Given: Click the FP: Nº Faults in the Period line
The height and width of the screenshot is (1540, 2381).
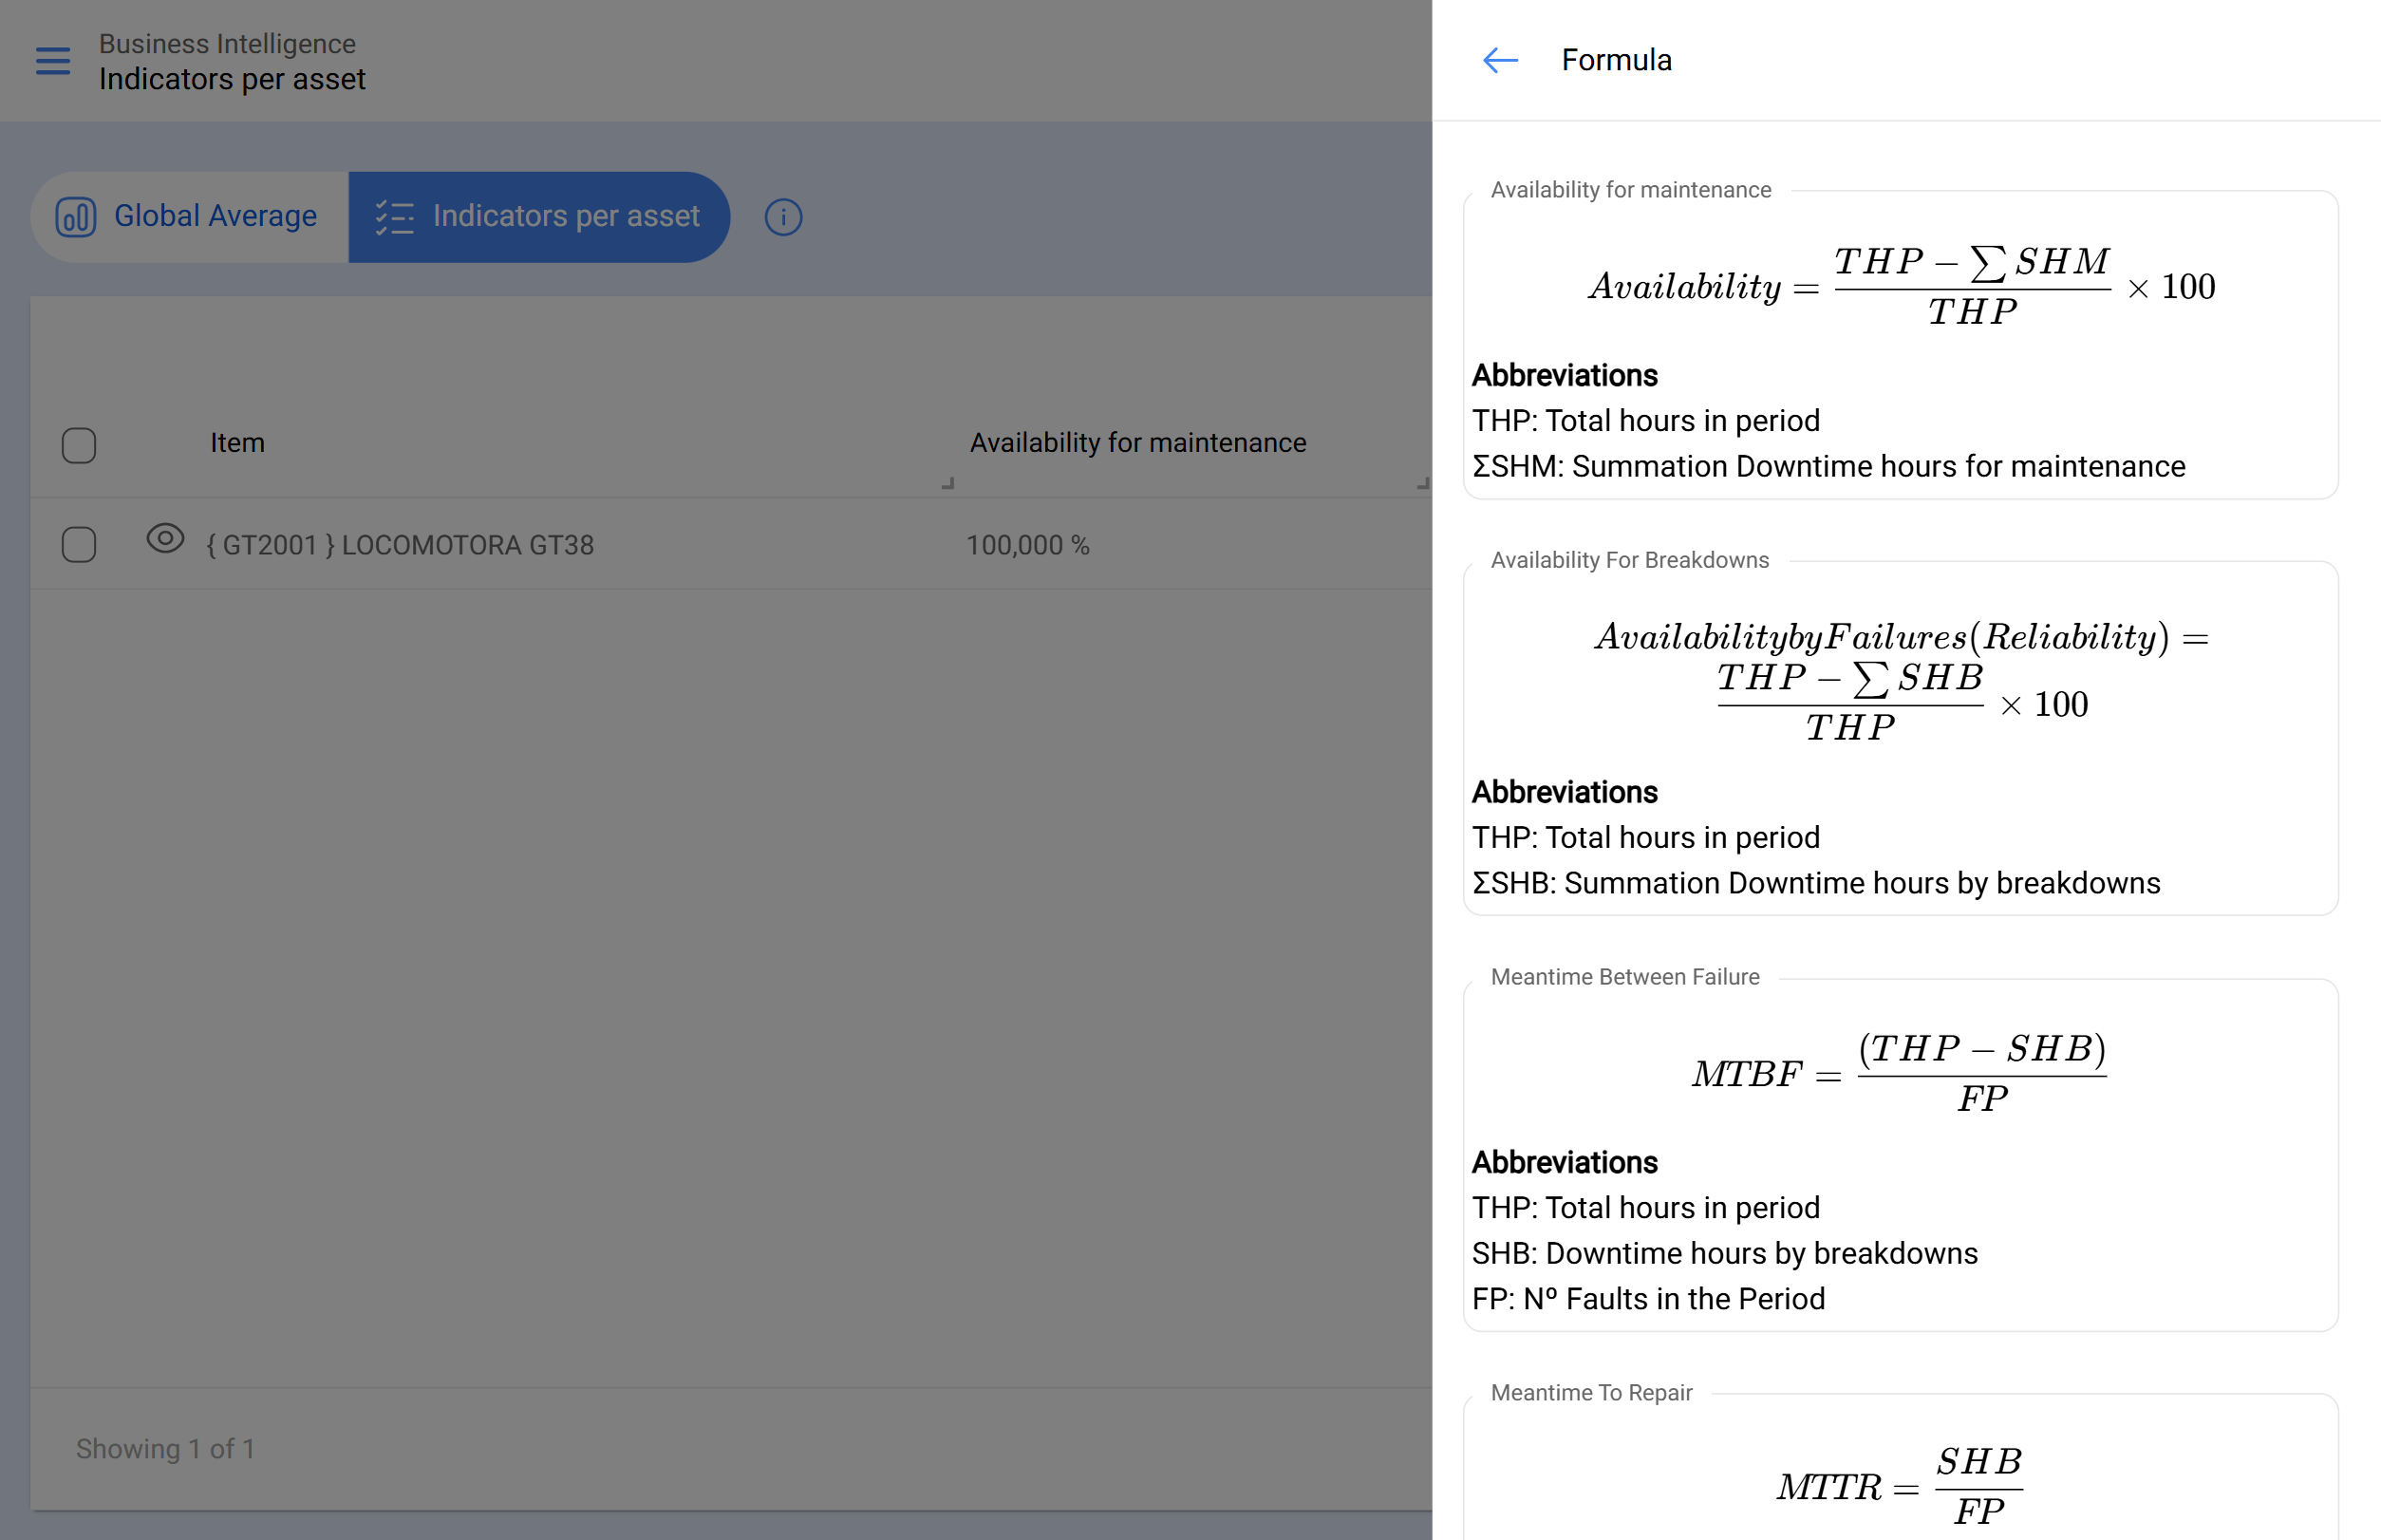Looking at the screenshot, I should (x=1648, y=1299).
